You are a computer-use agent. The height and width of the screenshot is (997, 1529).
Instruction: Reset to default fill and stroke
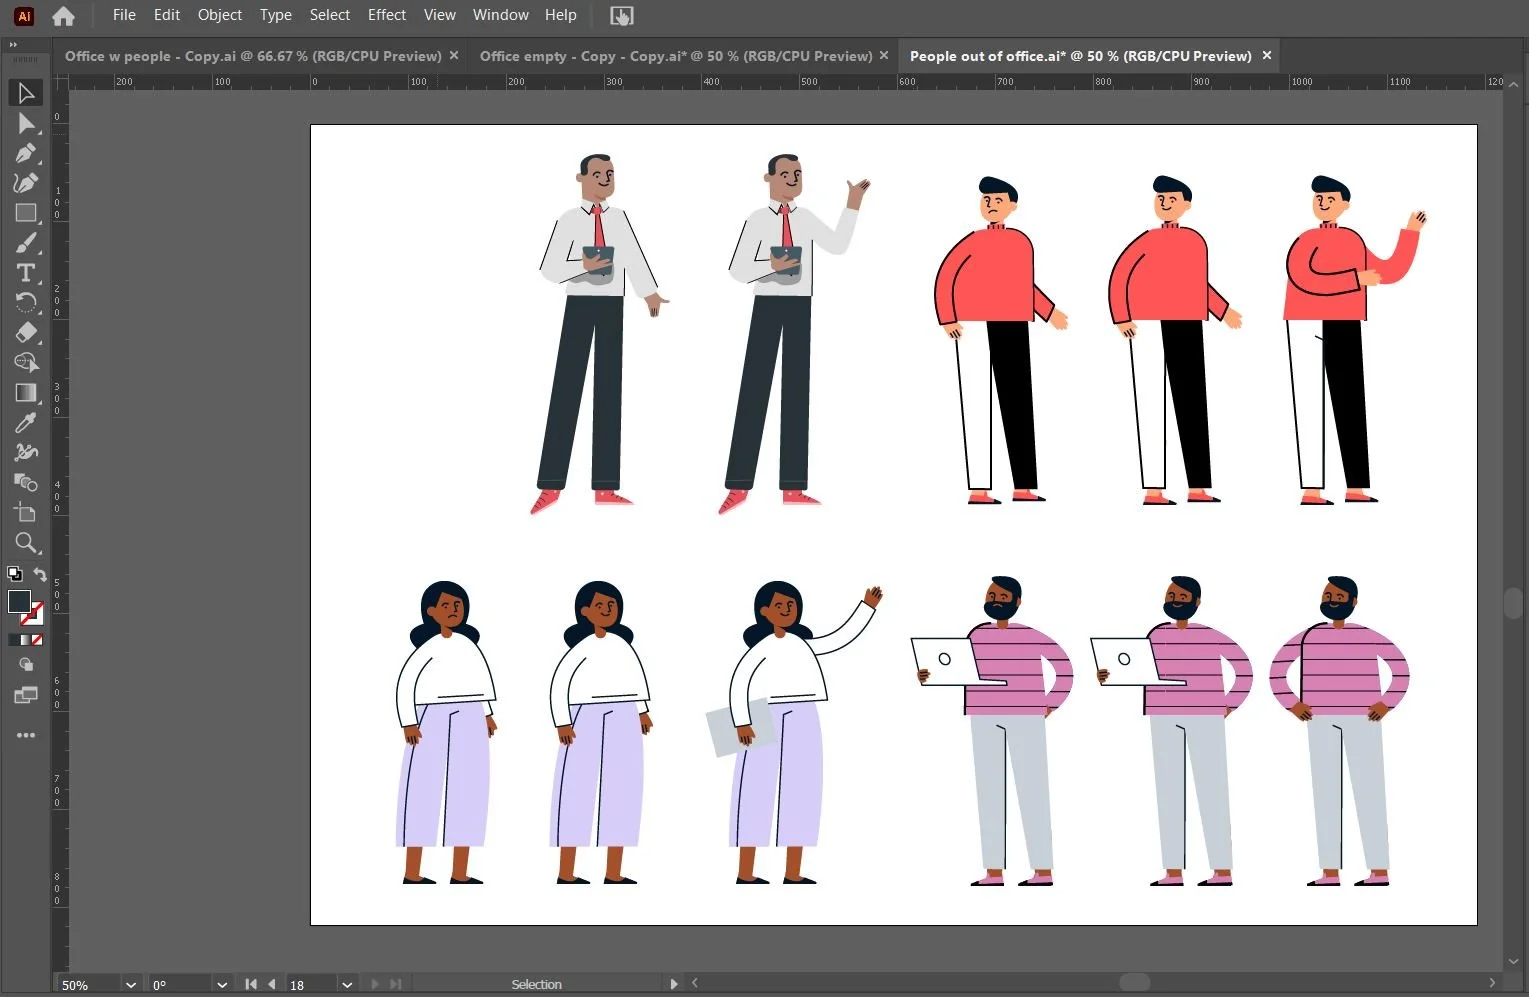pyautogui.click(x=14, y=574)
